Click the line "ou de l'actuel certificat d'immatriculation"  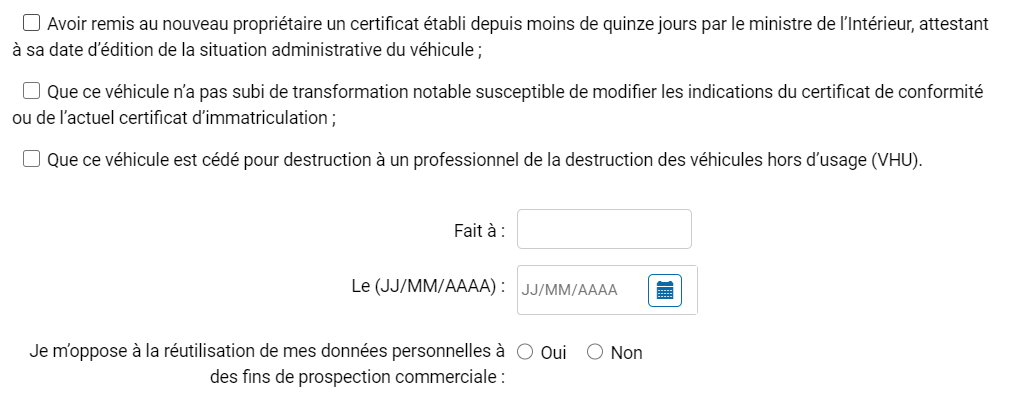[174, 118]
